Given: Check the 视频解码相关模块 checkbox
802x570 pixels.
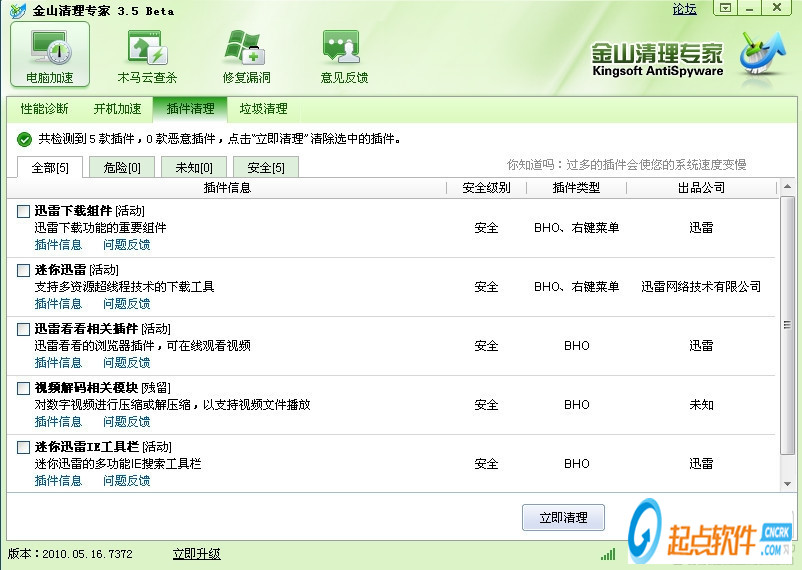Looking at the screenshot, I should tap(24, 388).
